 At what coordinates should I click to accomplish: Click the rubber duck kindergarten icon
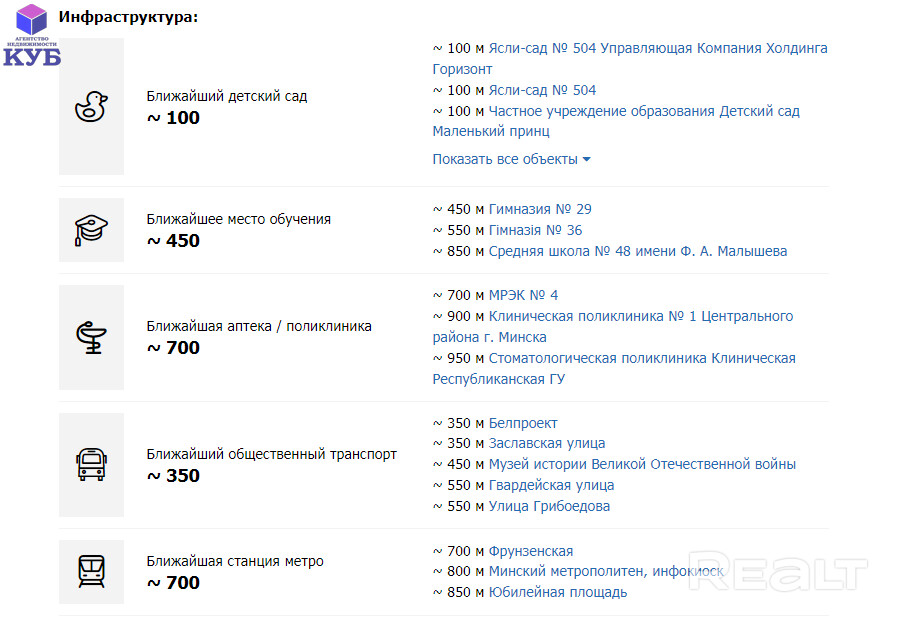(91, 107)
